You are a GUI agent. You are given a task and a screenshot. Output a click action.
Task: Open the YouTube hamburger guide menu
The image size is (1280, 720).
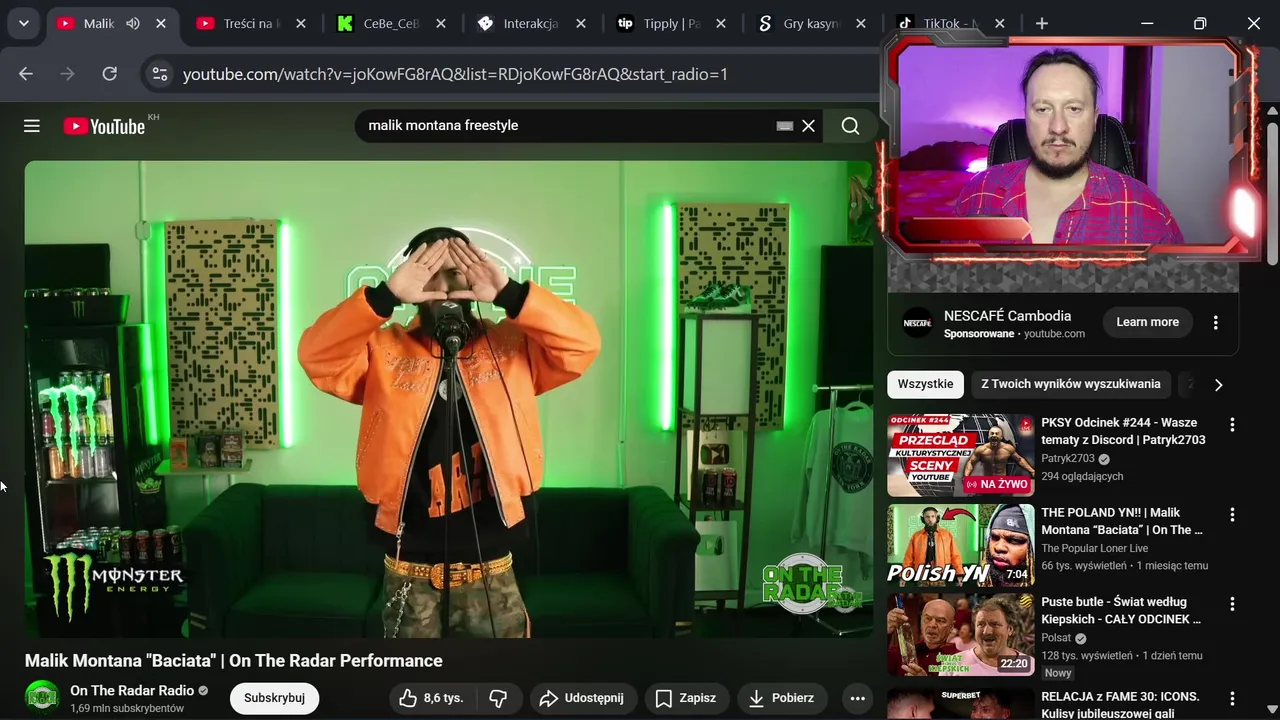click(x=32, y=125)
